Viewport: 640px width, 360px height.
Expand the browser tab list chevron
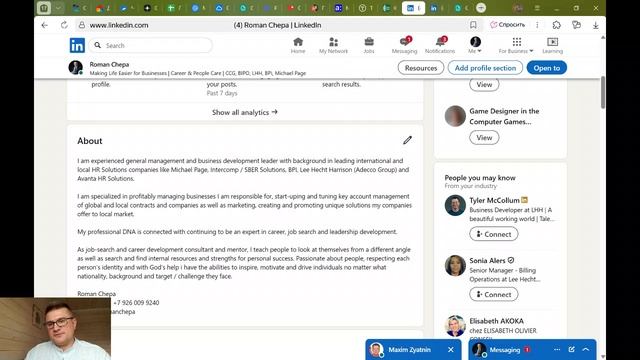pyautogui.click(x=58, y=8)
